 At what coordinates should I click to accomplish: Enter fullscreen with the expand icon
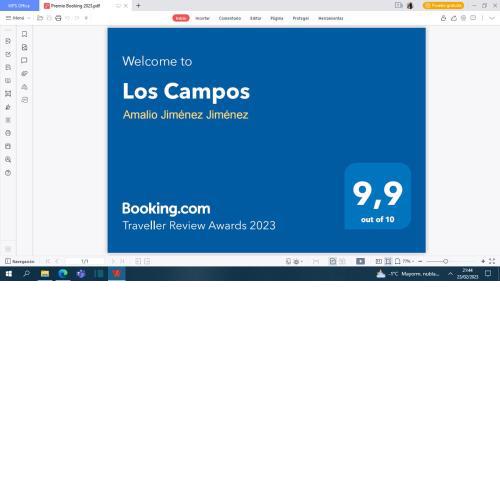click(492, 261)
